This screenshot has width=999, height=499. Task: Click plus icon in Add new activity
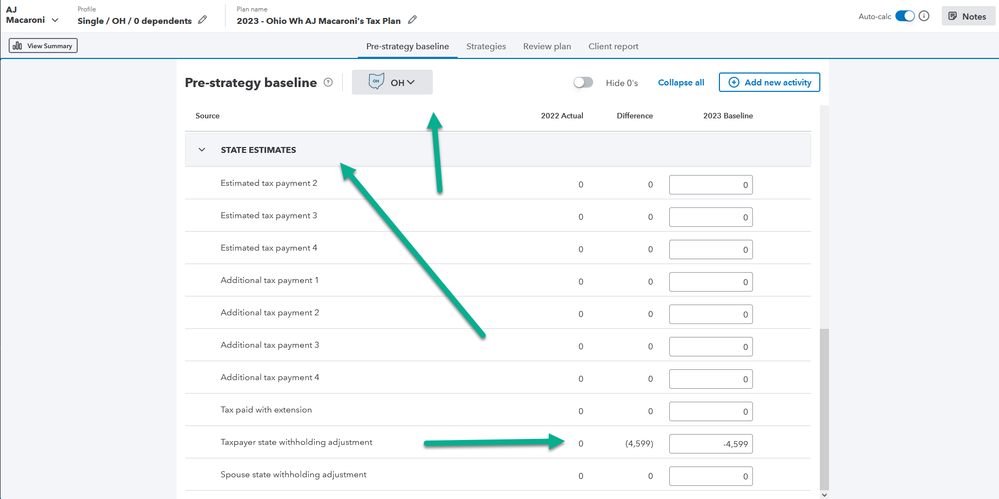[x=734, y=83]
